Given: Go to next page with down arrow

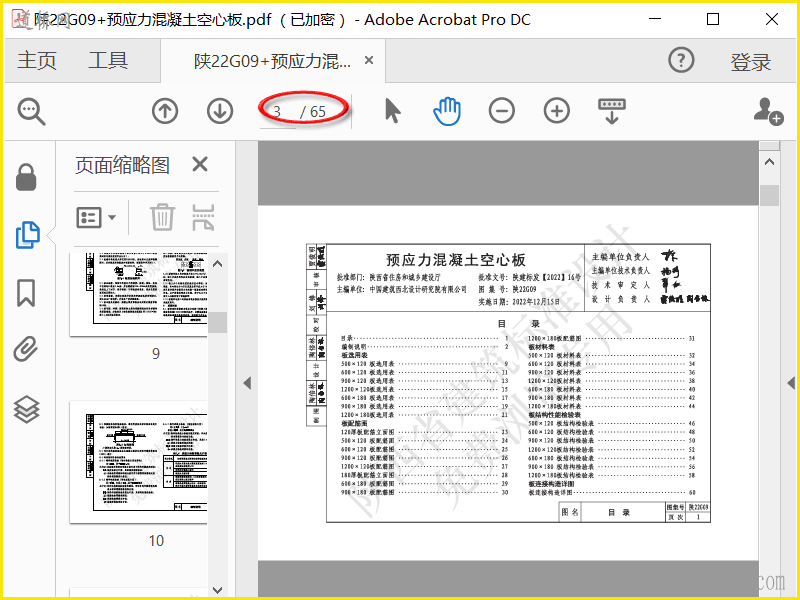Looking at the screenshot, I should [220, 111].
